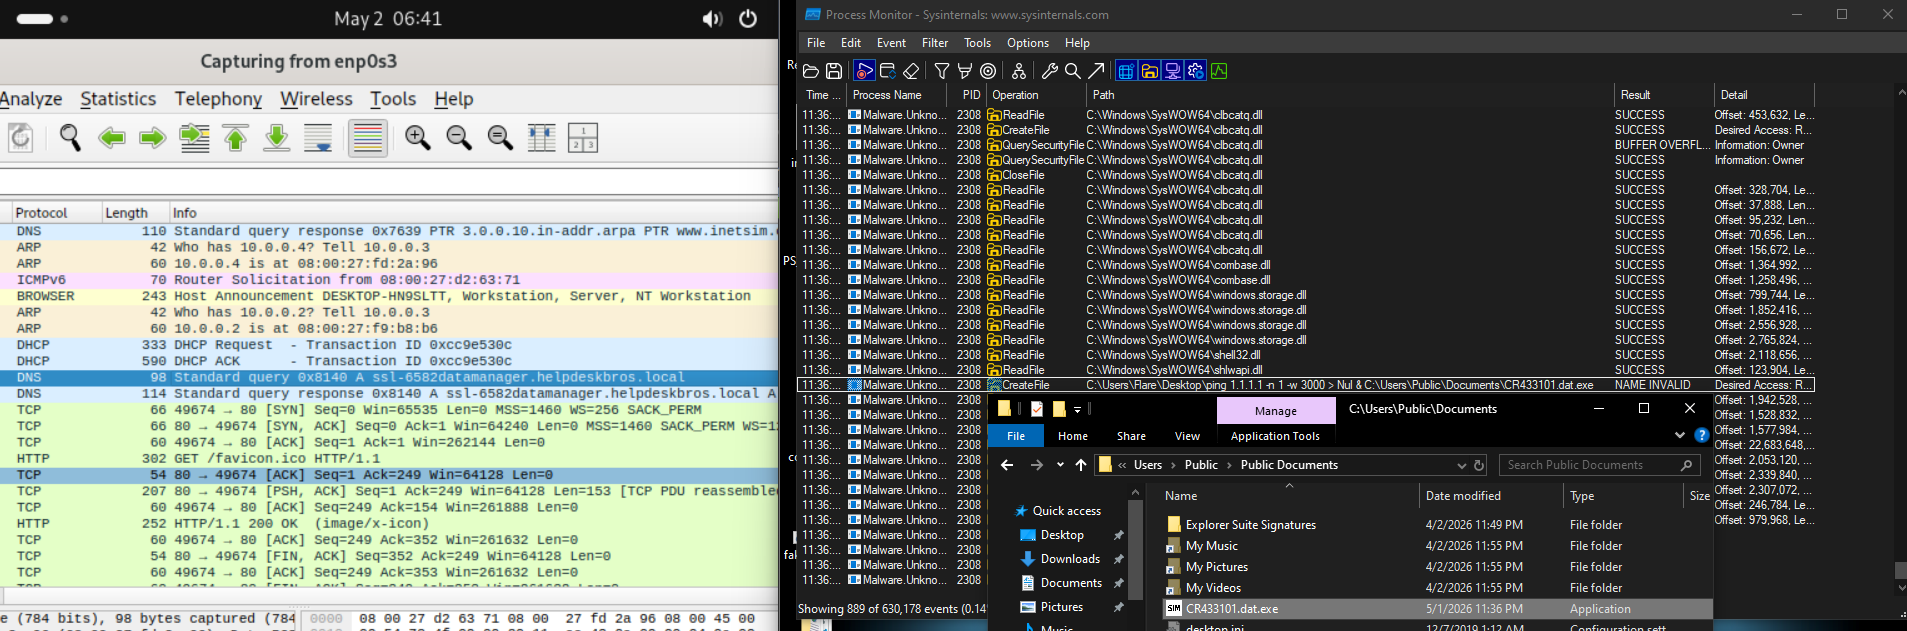Open Customize Quick Access Toolbar dropdown in Explorer
The image size is (1907, 631).
point(1077,409)
